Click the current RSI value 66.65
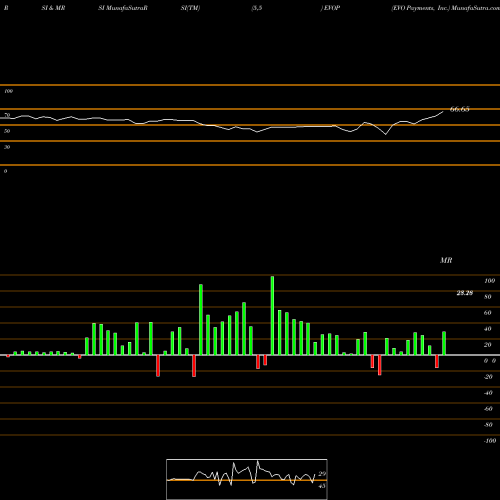The image size is (500, 500). tap(460, 109)
